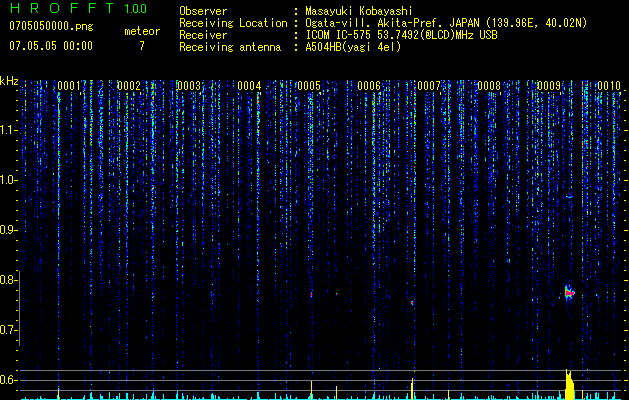The height and width of the screenshot is (400, 629).
Task: Click the short horizontal echo line near 0.97 kHz
Action: pyautogui.click(x=569, y=197)
